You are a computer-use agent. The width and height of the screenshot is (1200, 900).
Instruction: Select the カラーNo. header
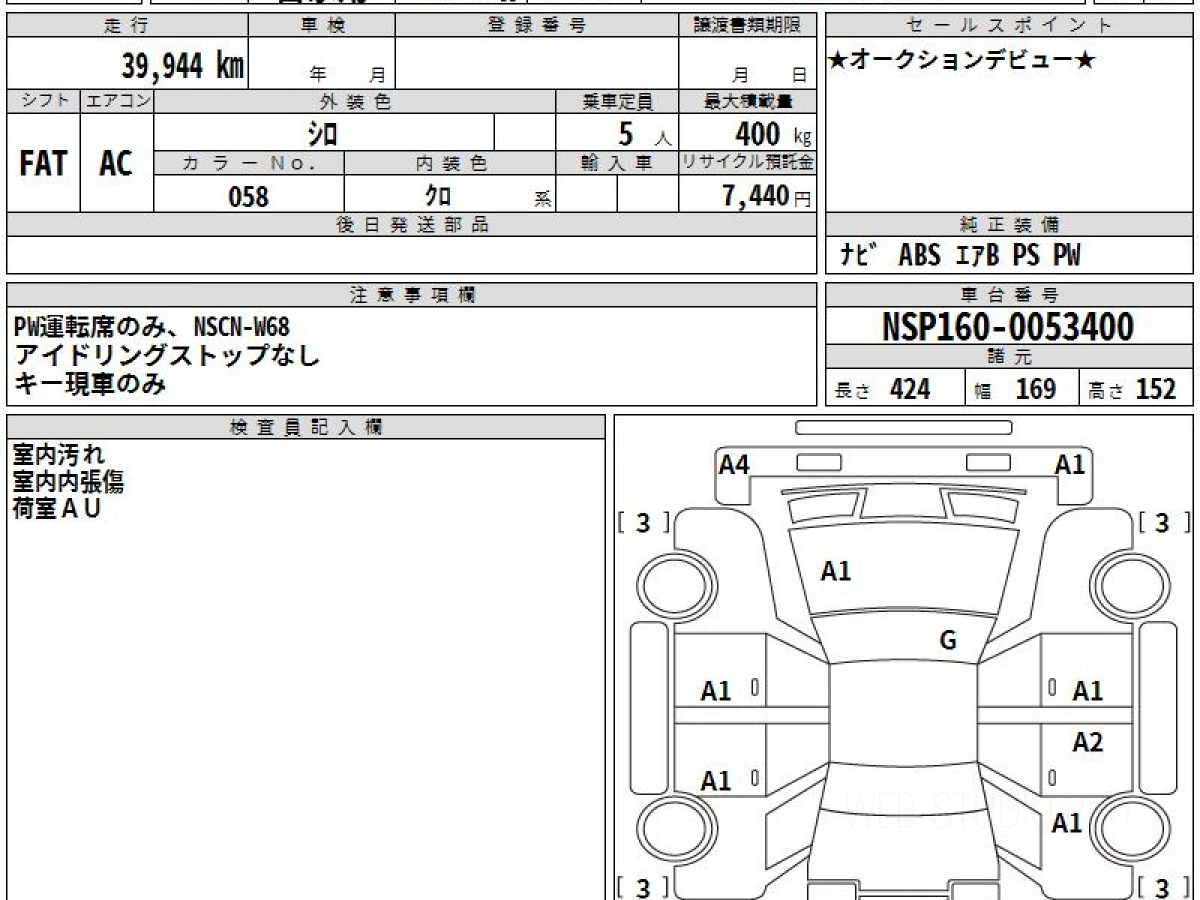(x=249, y=164)
